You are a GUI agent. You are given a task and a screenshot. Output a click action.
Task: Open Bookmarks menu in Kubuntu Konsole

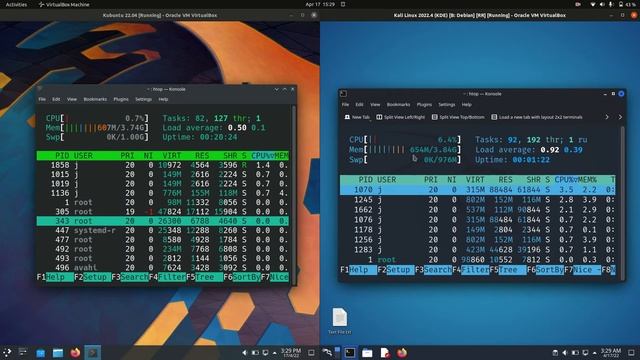[95, 99]
